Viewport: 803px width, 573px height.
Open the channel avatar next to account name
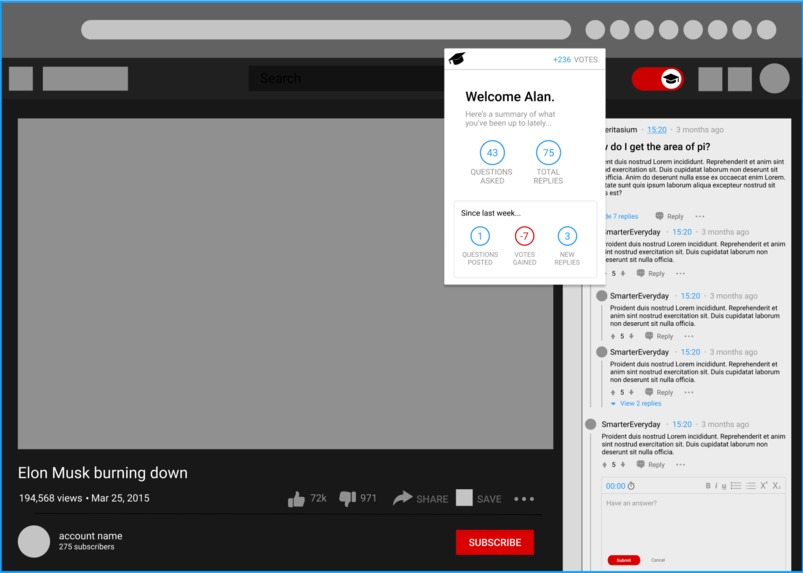click(34, 541)
